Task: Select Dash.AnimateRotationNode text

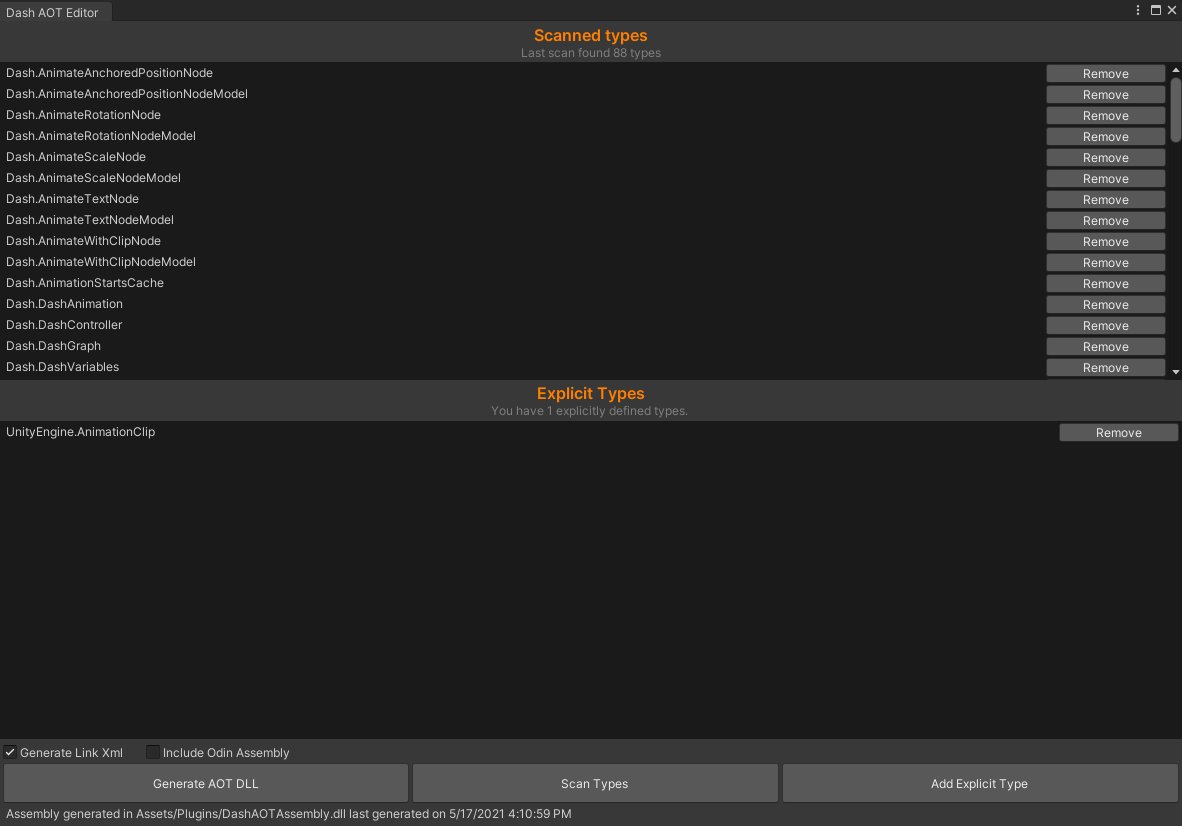Action: pyautogui.click(x=83, y=115)
